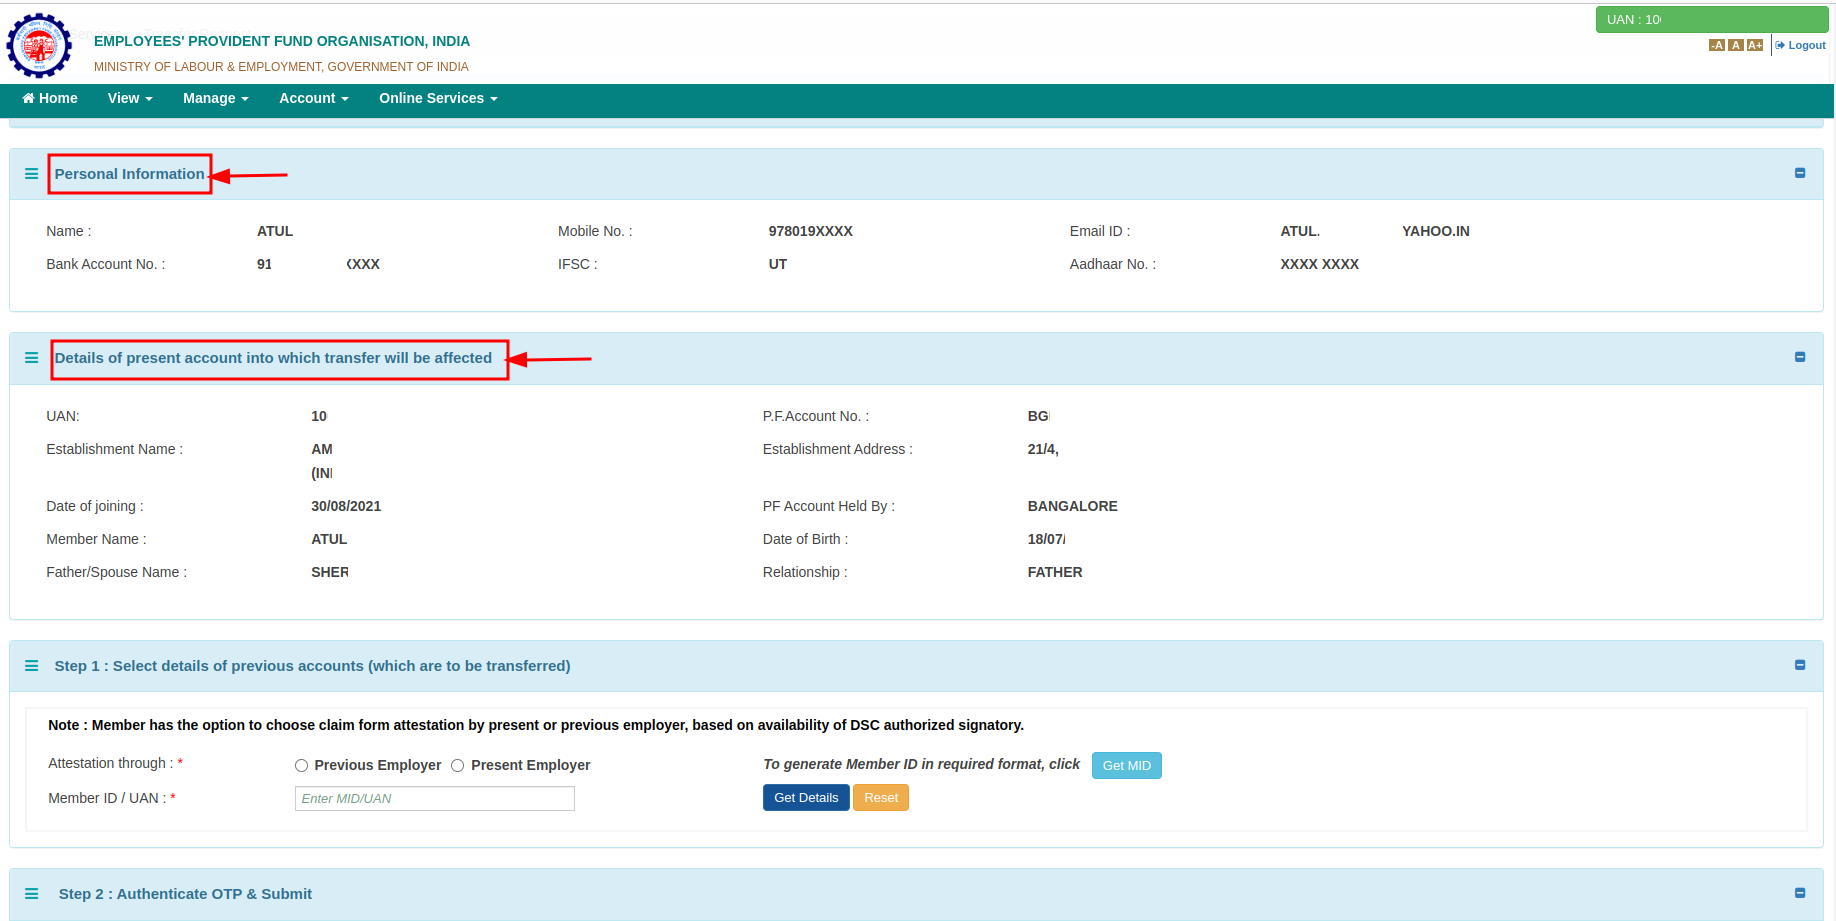Click the BANGALORE PF account holder value
Image resolution: width=1836 pixels, height=921 pixels.
1072,506
